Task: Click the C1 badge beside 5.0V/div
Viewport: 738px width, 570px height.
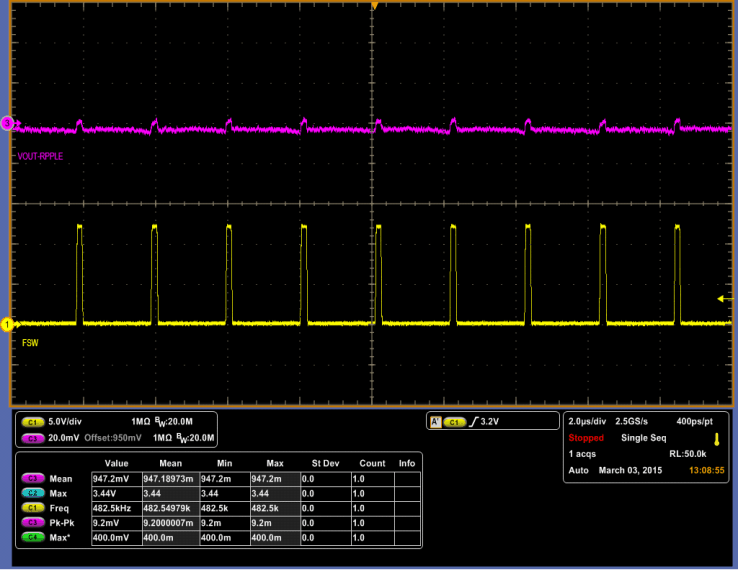Action: click(32, 423)
